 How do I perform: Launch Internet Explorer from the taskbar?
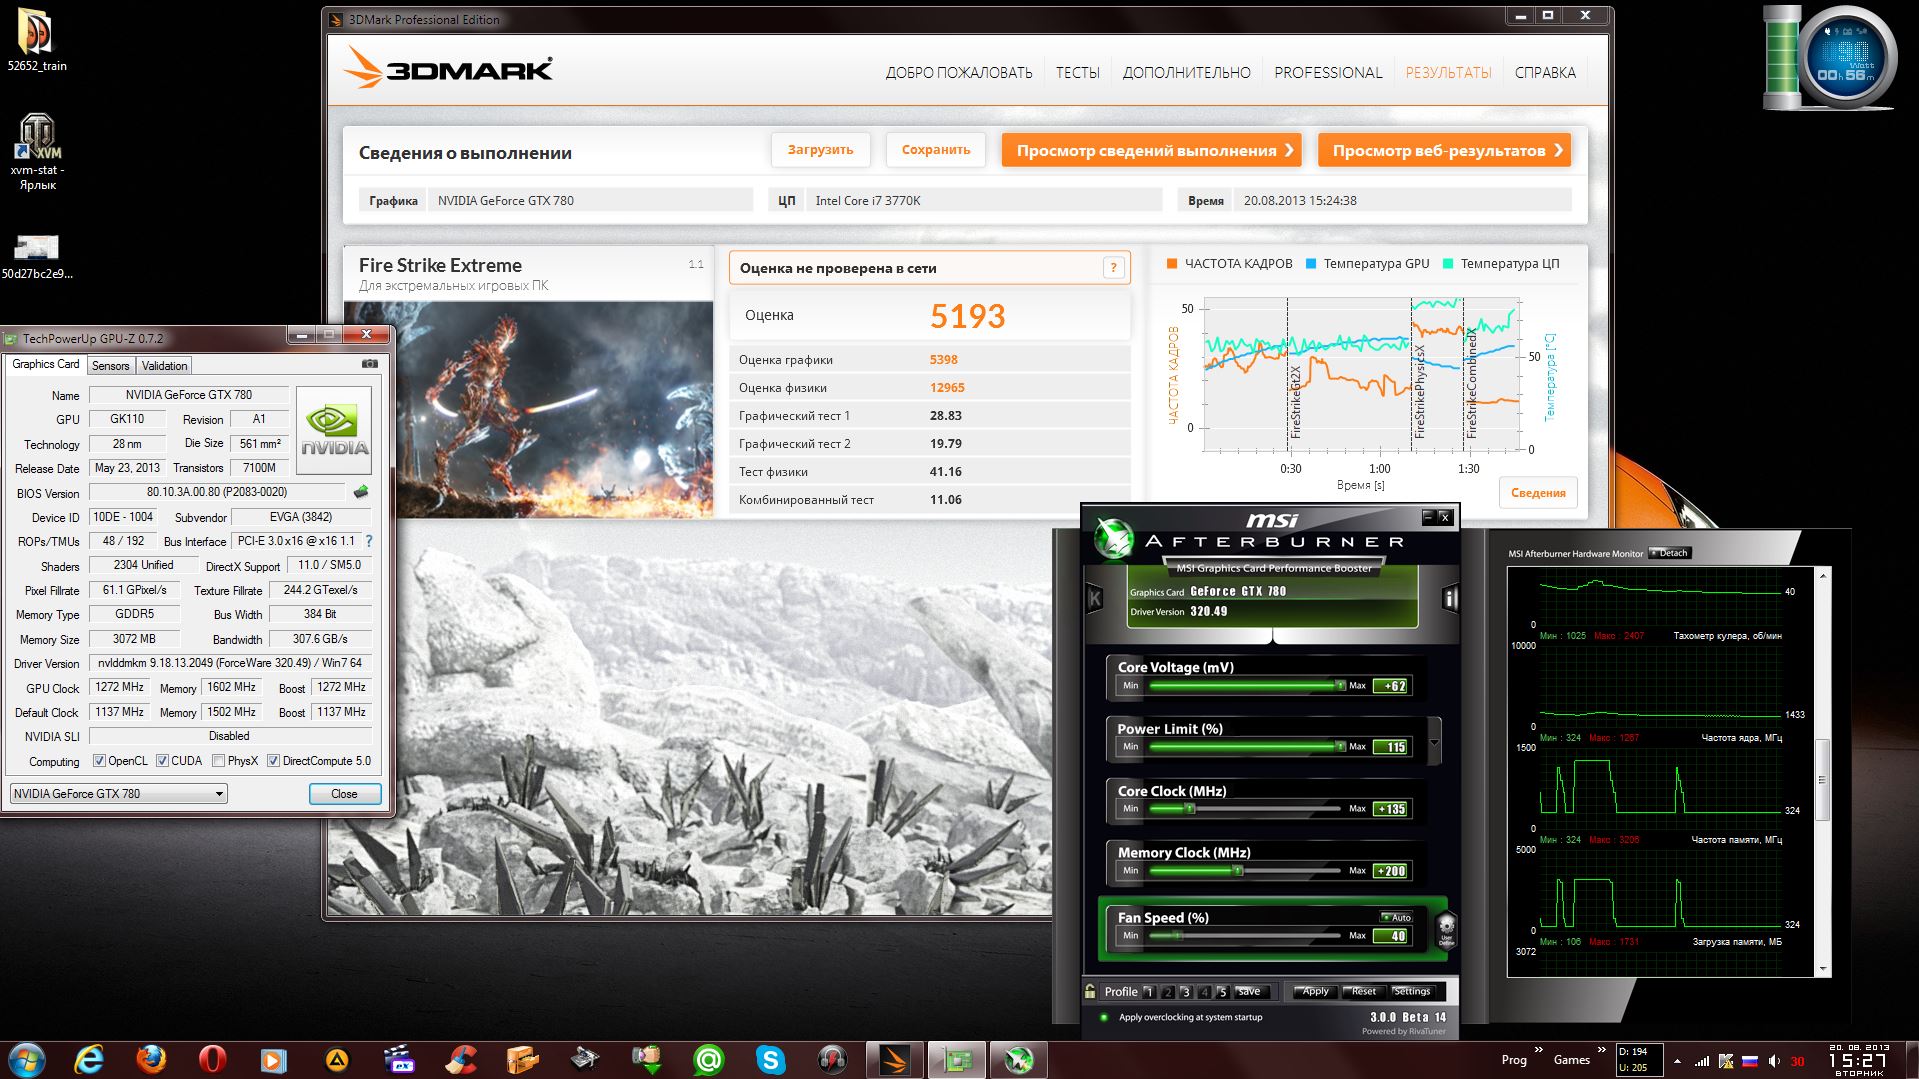tap(90, 1058)
